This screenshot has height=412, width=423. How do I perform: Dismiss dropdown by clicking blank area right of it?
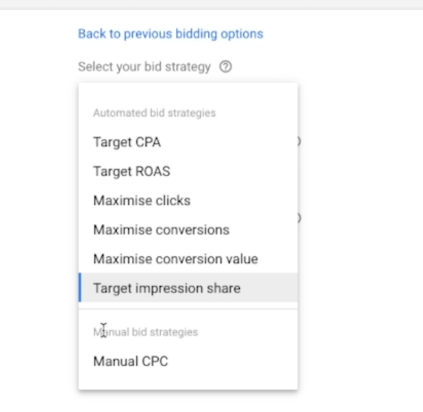[360, 233]
